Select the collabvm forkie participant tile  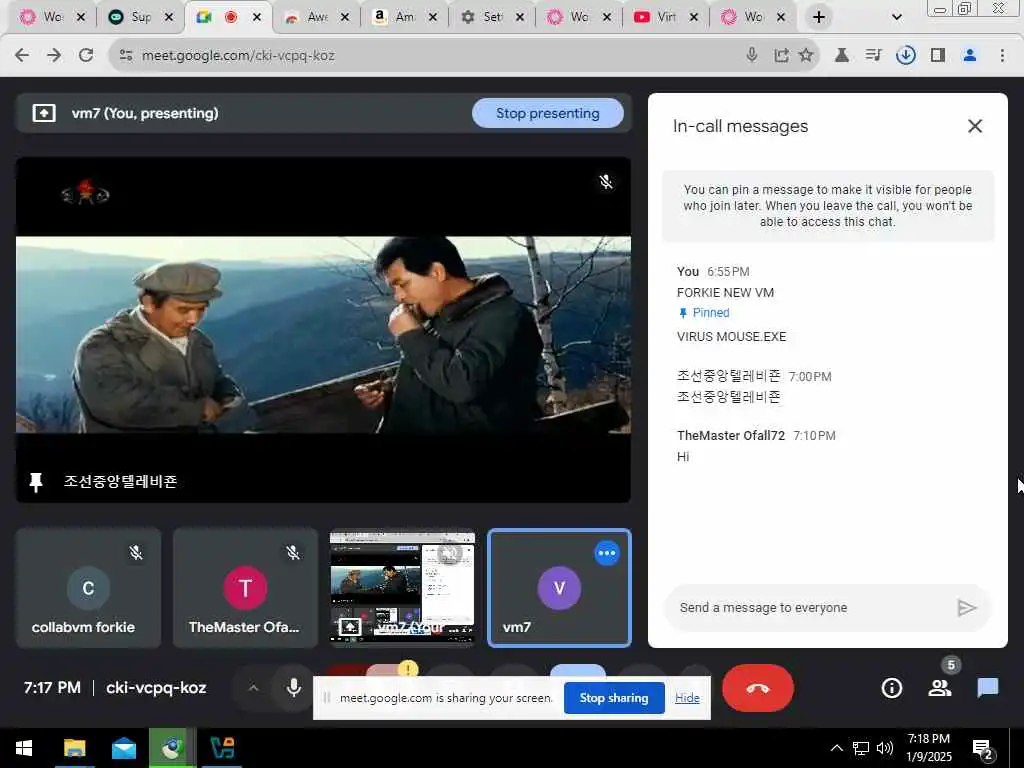click(x=88, y=588)
